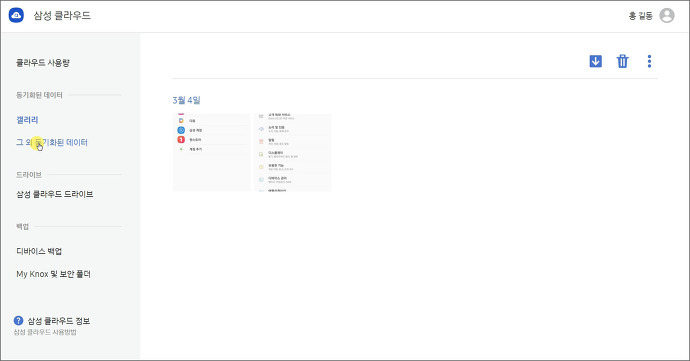Select 갤러리 in the sidebar
690x361 pixels.
pos(27,120)
